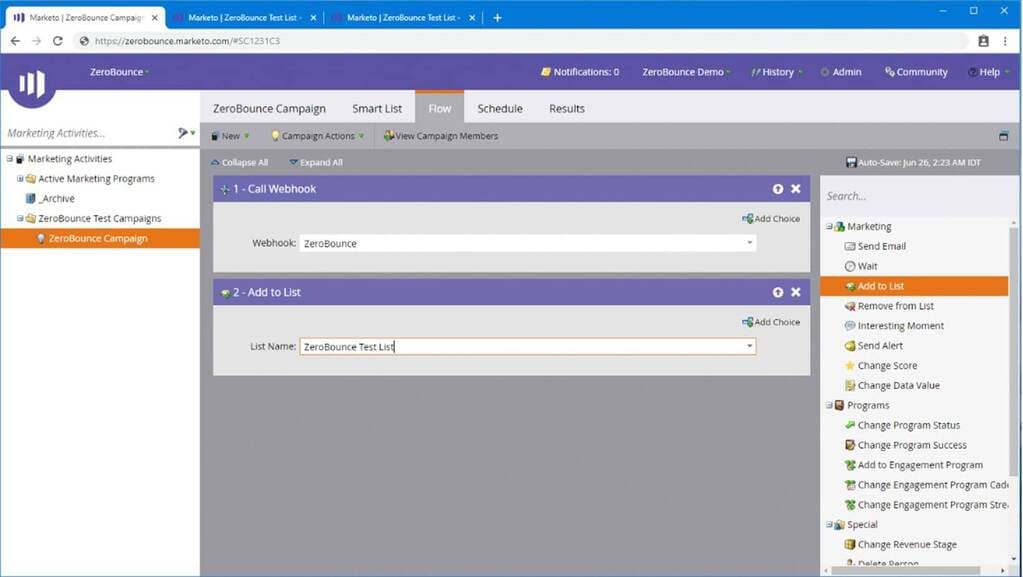This screenshot has height=577, width=1023.
Task: Click the browser extension icon
Action: tap(983, 41)
